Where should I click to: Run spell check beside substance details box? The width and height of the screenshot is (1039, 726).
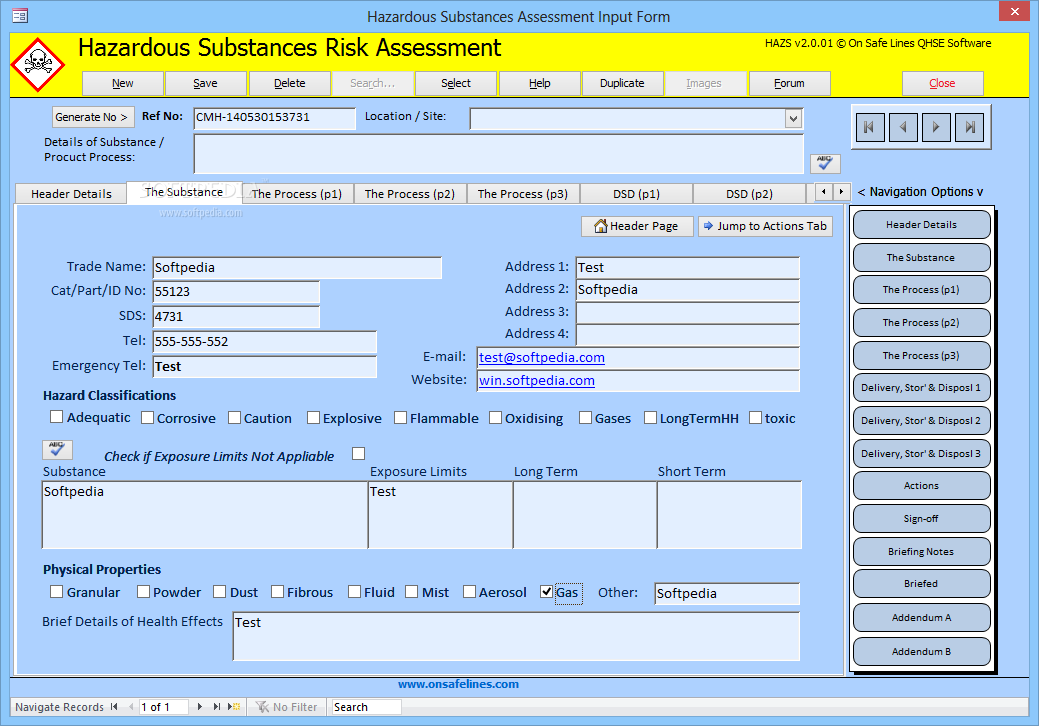pos(825,163)
